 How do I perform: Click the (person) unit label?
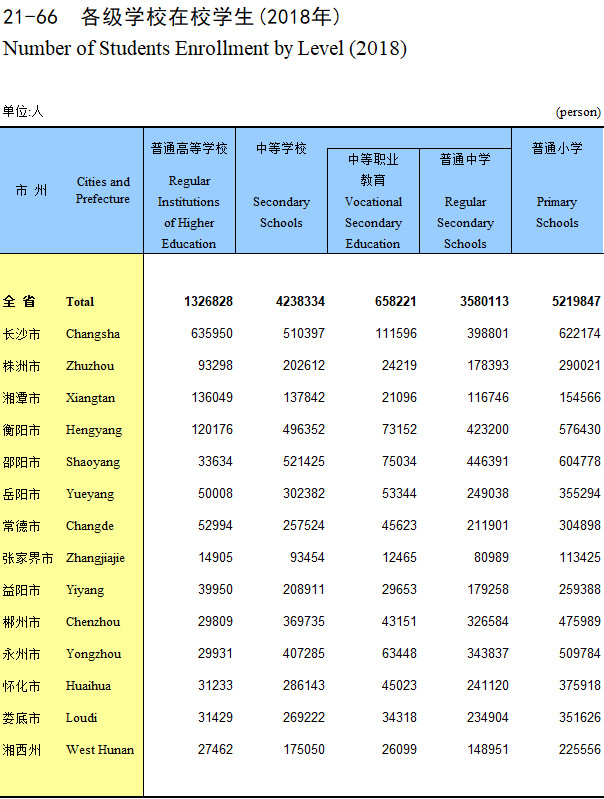tap(578, 112)
